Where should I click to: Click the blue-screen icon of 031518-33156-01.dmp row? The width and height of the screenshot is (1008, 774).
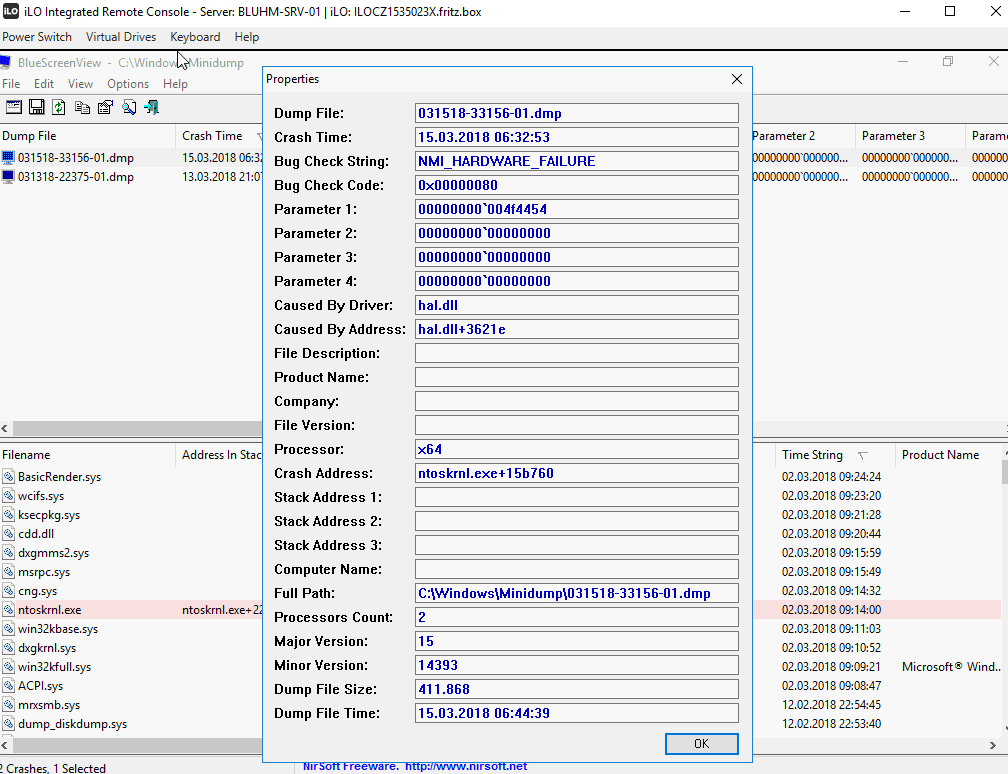[8, 158]
